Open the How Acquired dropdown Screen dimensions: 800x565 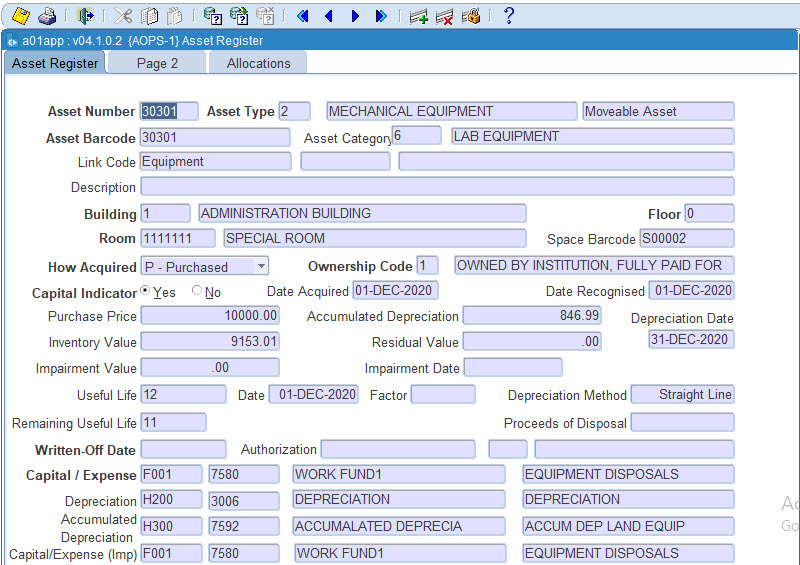click(260, 266)
